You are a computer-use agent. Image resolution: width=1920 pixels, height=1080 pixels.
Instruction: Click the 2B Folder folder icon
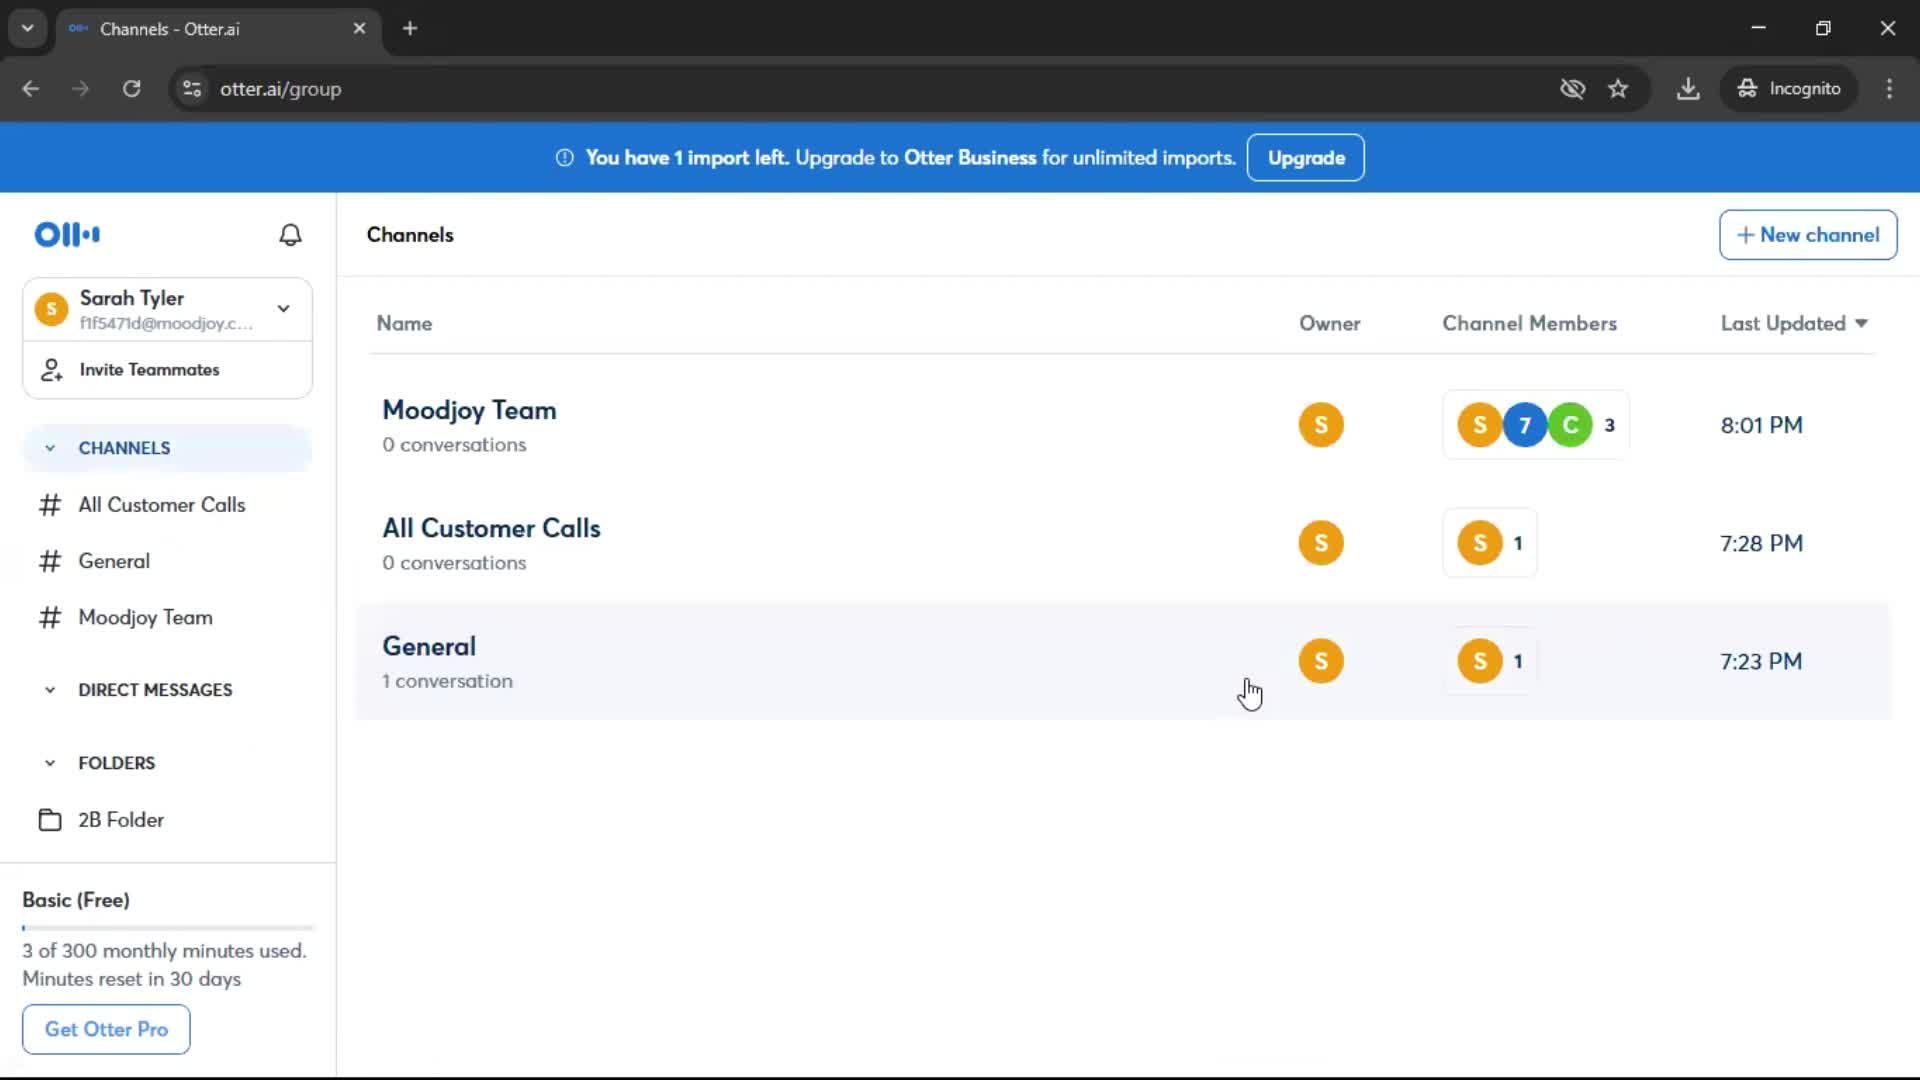pyautogui.click(x=50, y=820)
